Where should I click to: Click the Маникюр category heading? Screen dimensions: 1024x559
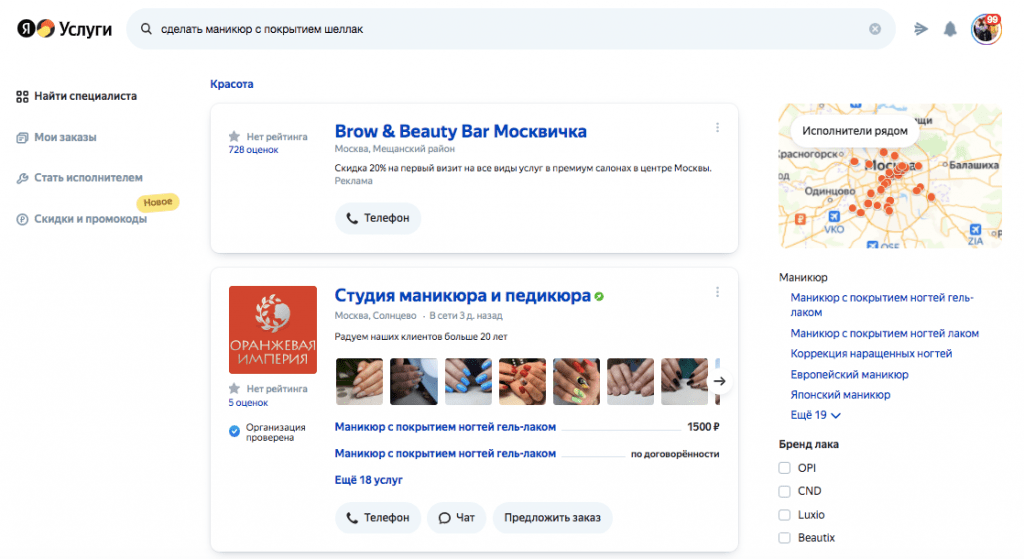[x=803, y=278]
